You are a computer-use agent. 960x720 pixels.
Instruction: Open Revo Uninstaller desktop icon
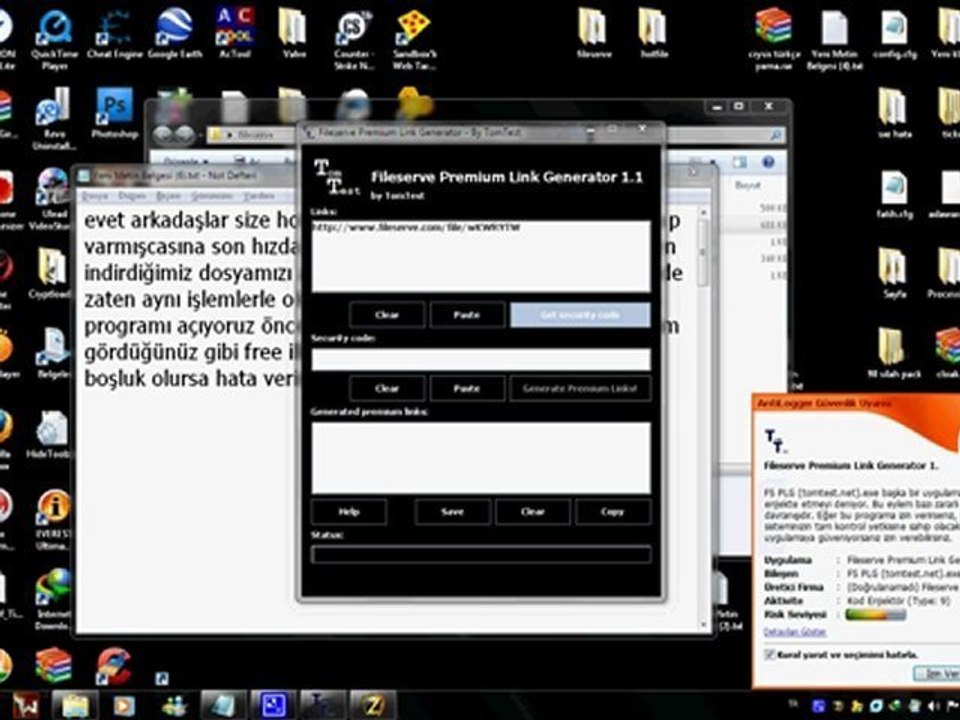54,118
